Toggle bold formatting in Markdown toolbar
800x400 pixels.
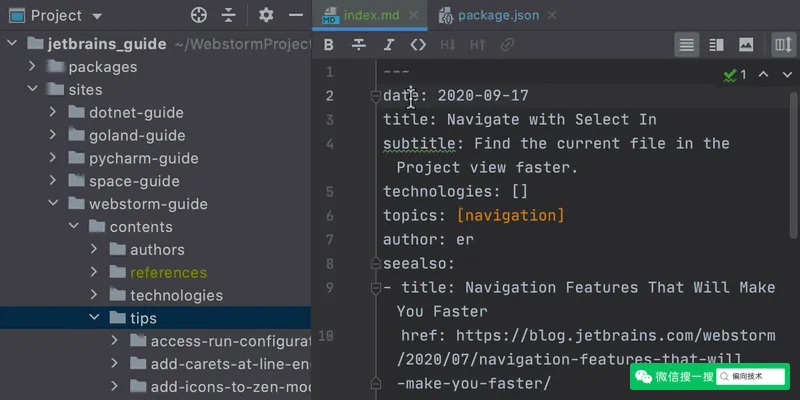329,45
